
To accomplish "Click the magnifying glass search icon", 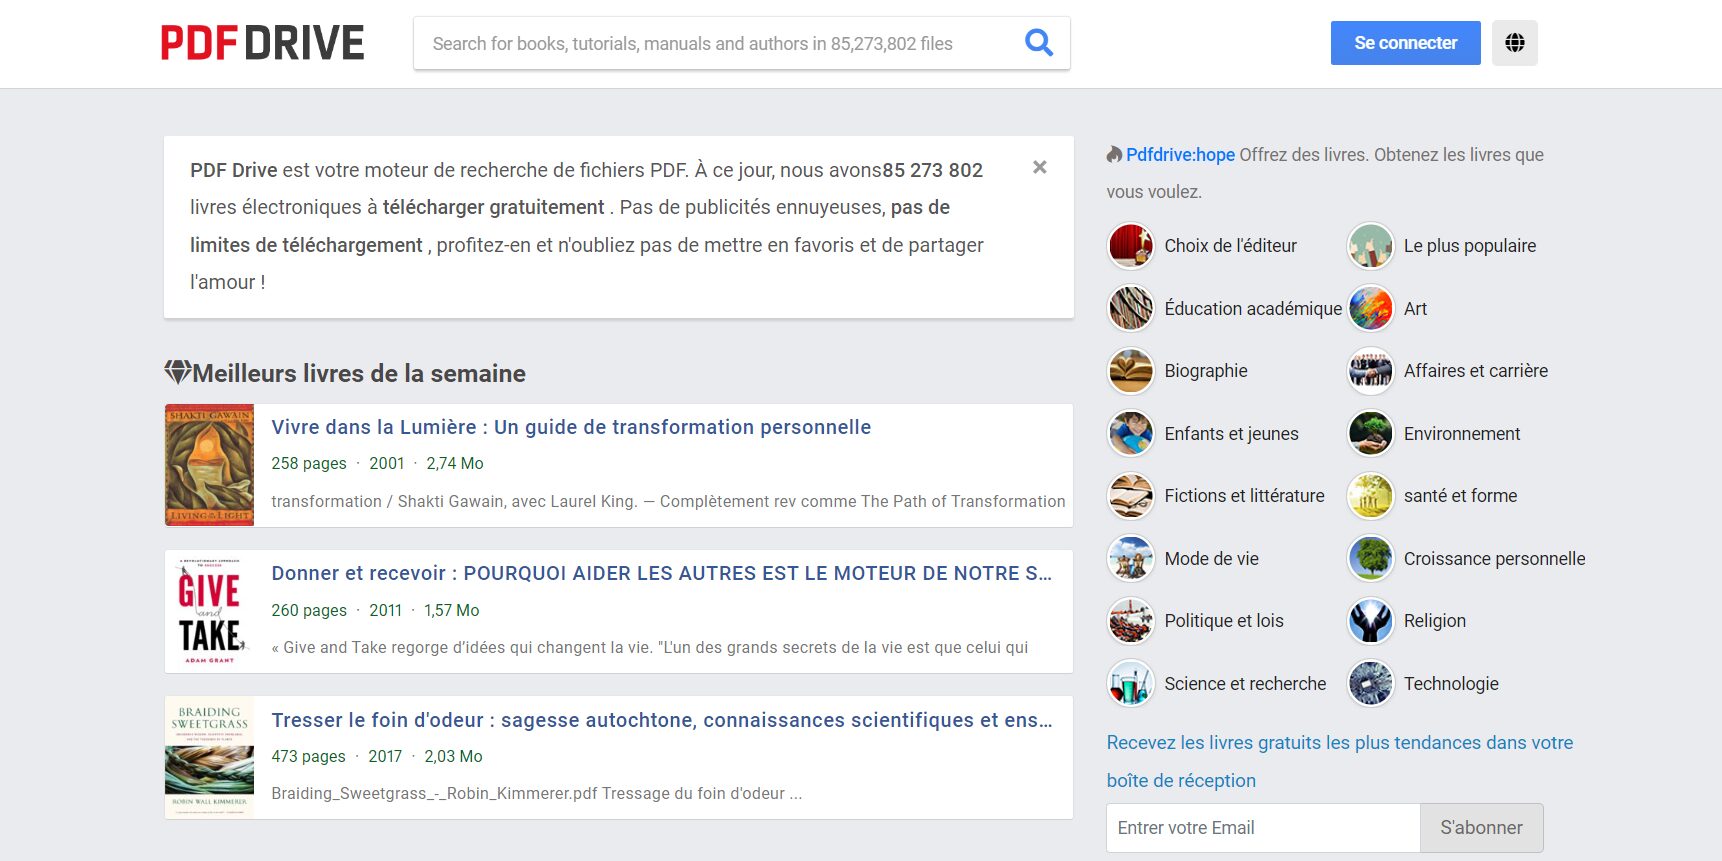I will (1039, 43).
